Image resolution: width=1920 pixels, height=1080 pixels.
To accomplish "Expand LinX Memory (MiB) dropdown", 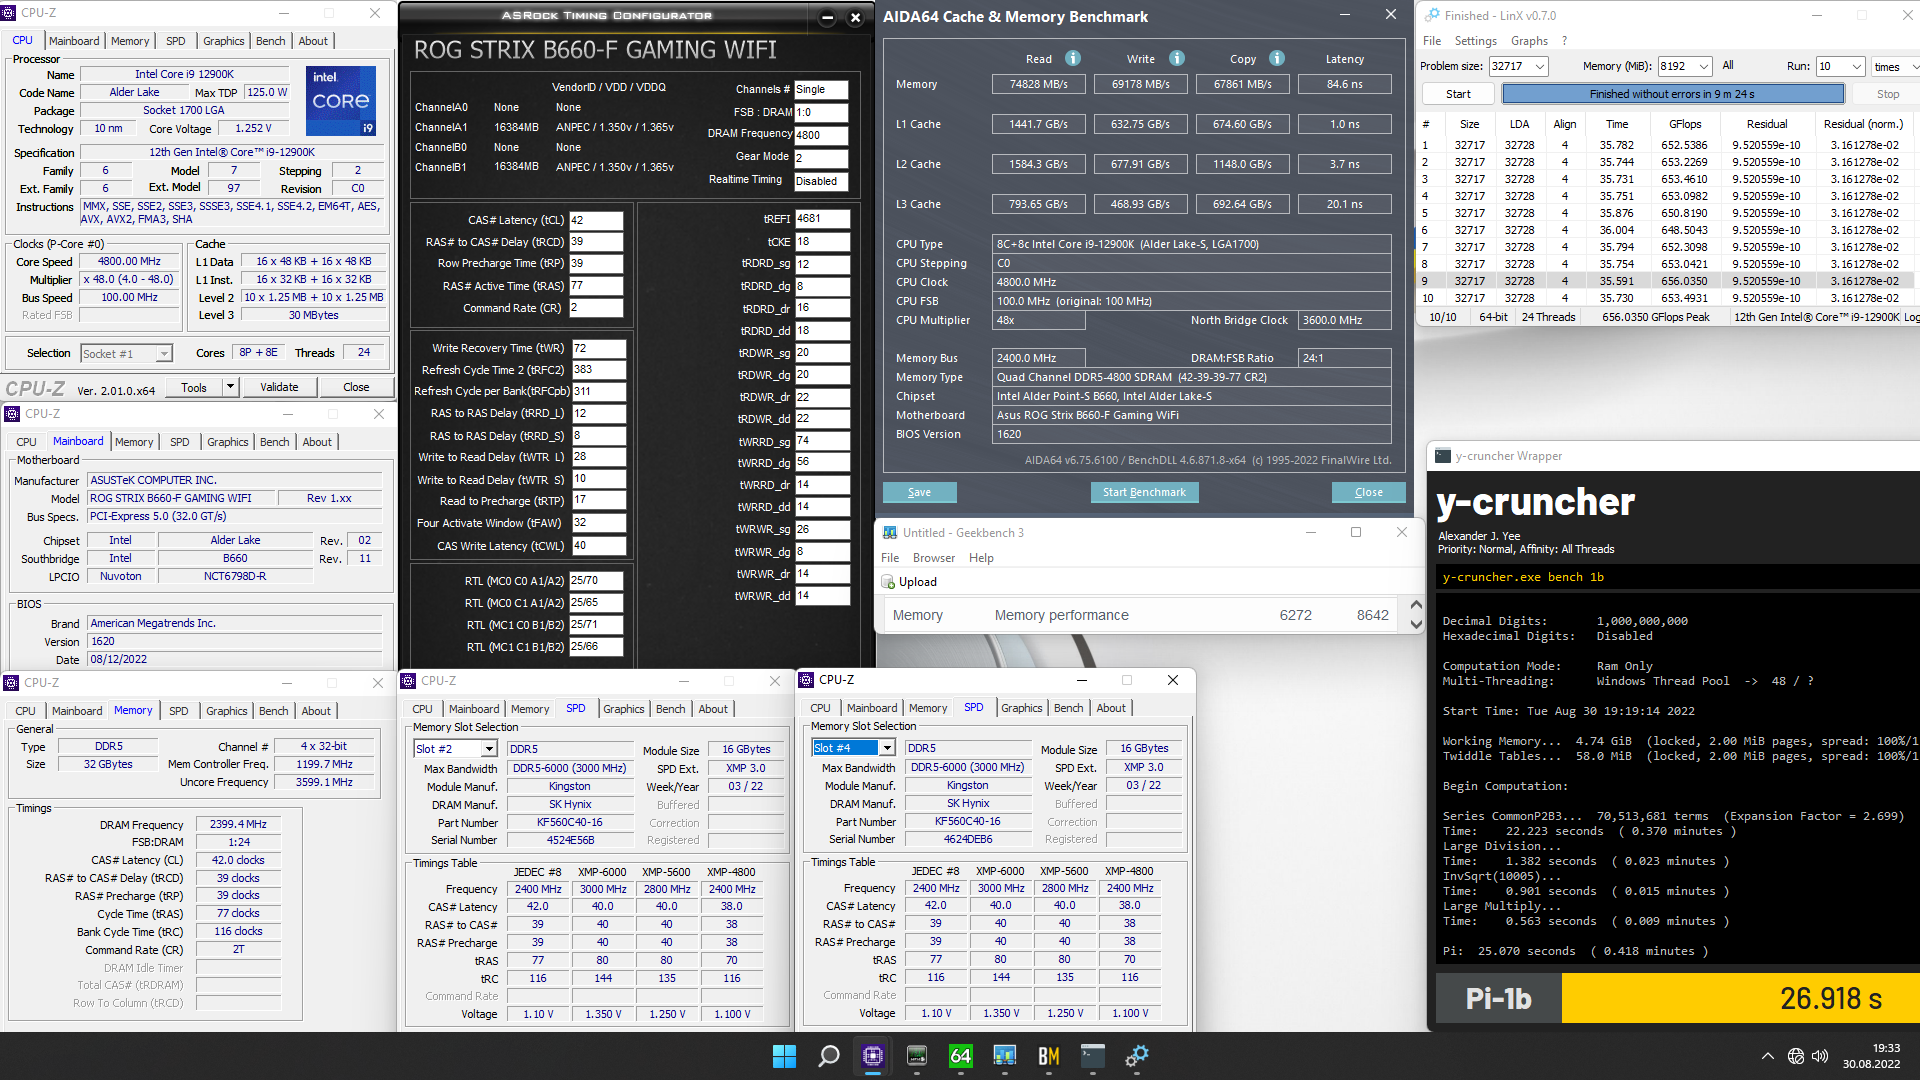I will coord(1704,67).
